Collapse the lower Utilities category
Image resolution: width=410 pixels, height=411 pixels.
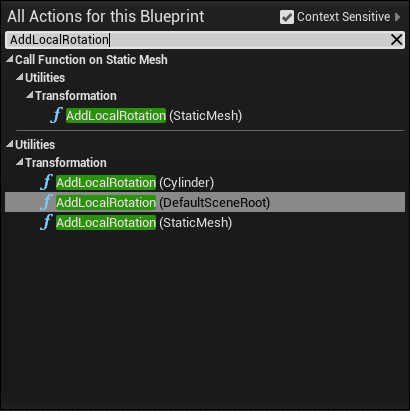pyautogui.click(x=10, y=144)
